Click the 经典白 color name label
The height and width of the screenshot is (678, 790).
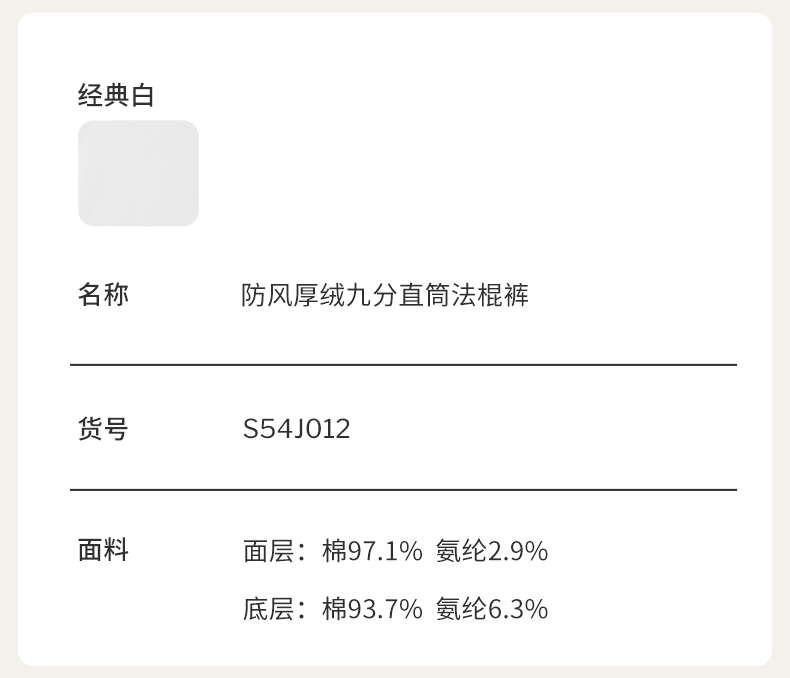[x=116, y=96]
